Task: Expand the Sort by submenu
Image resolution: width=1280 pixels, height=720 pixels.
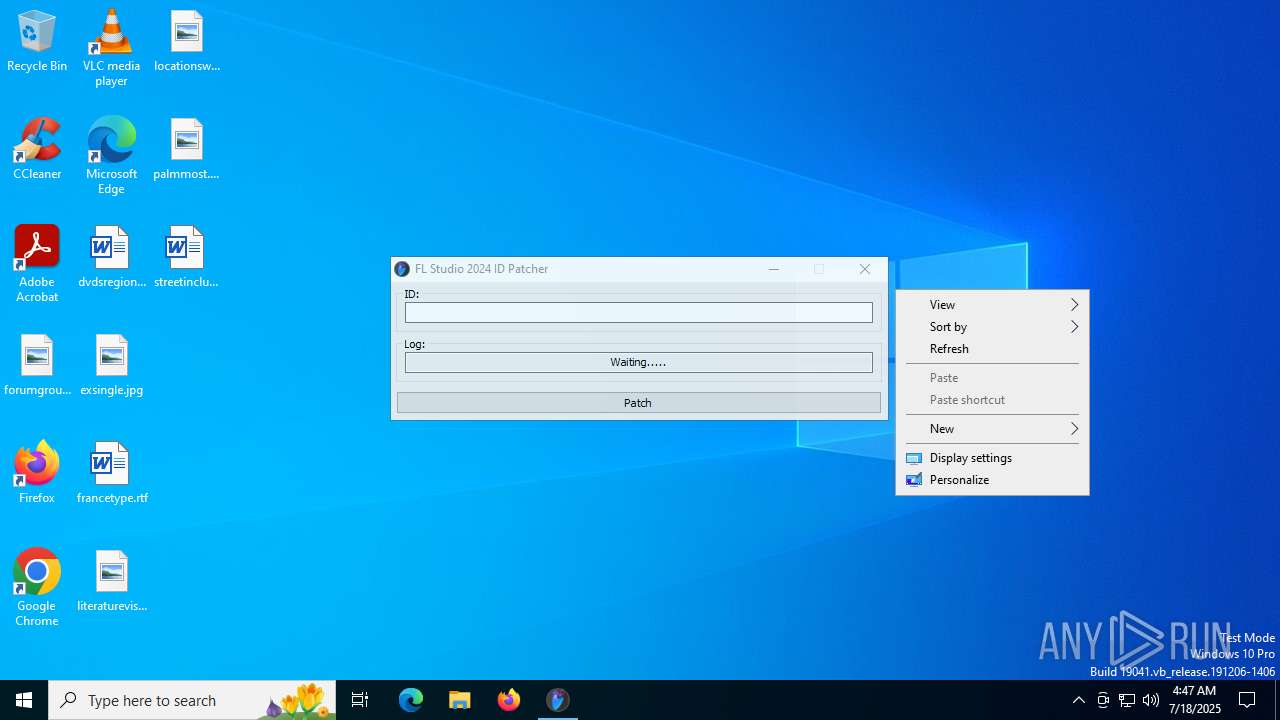Action: pyautogui.click(x=992, y=327)
